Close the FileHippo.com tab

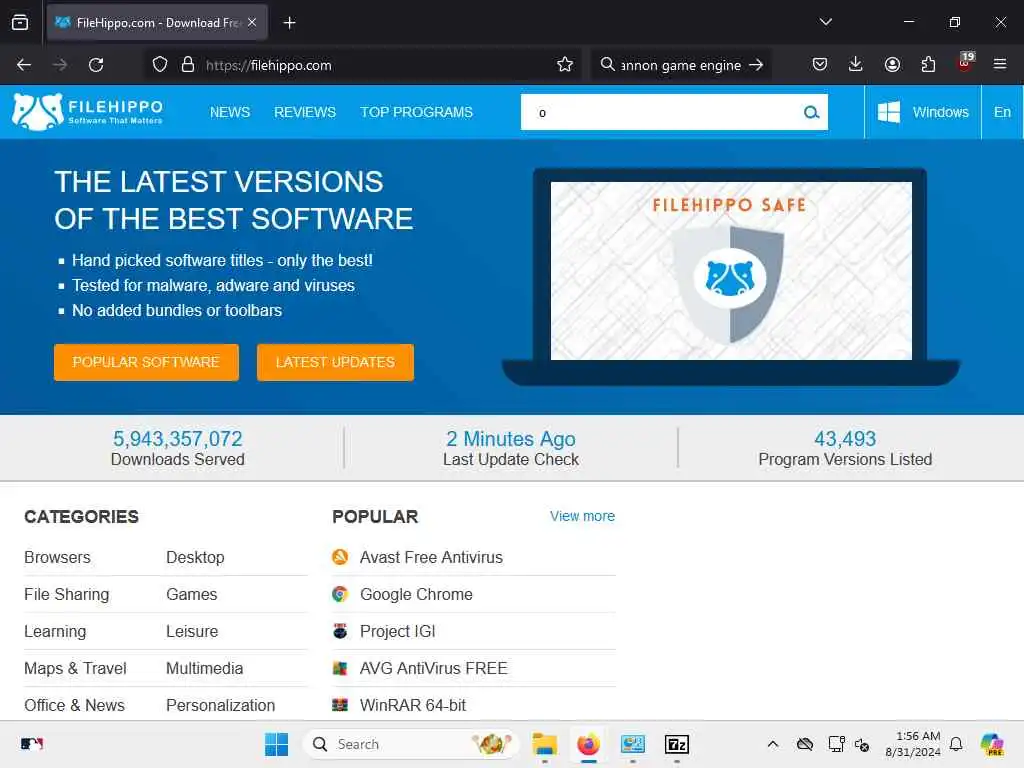pyautogui.click(x=252, y=22)
